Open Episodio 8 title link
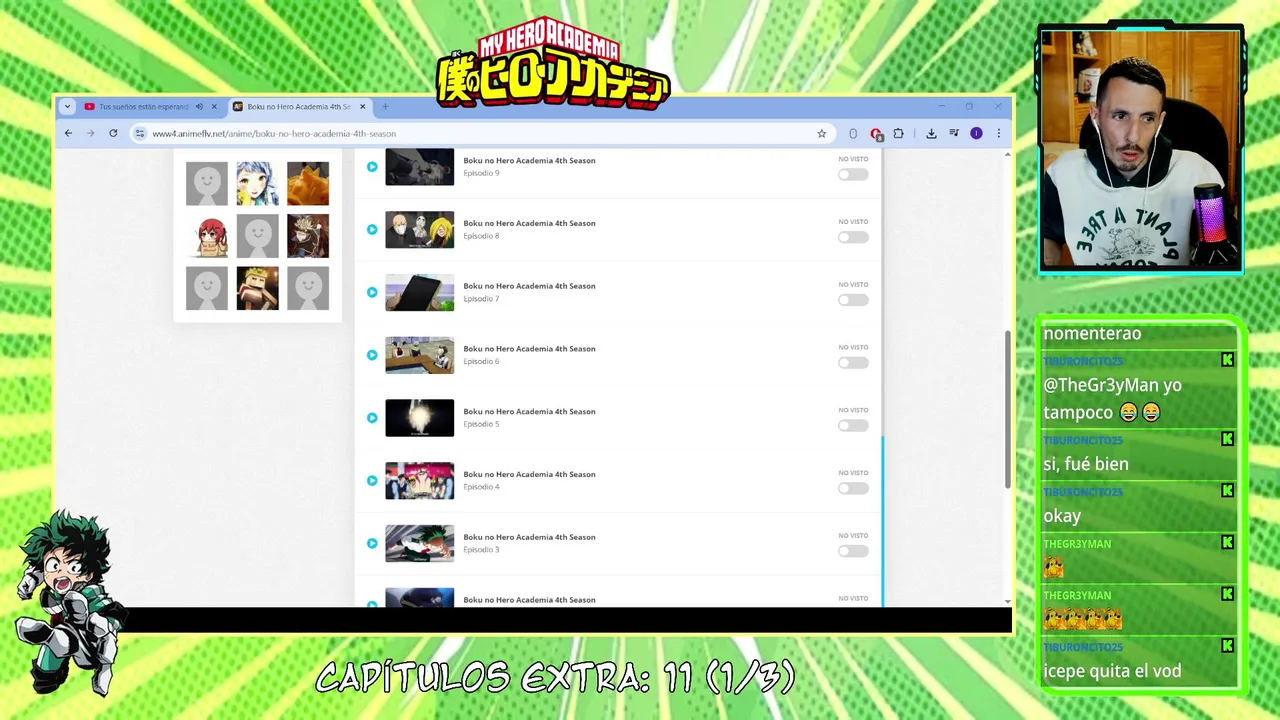 (529, 223)
